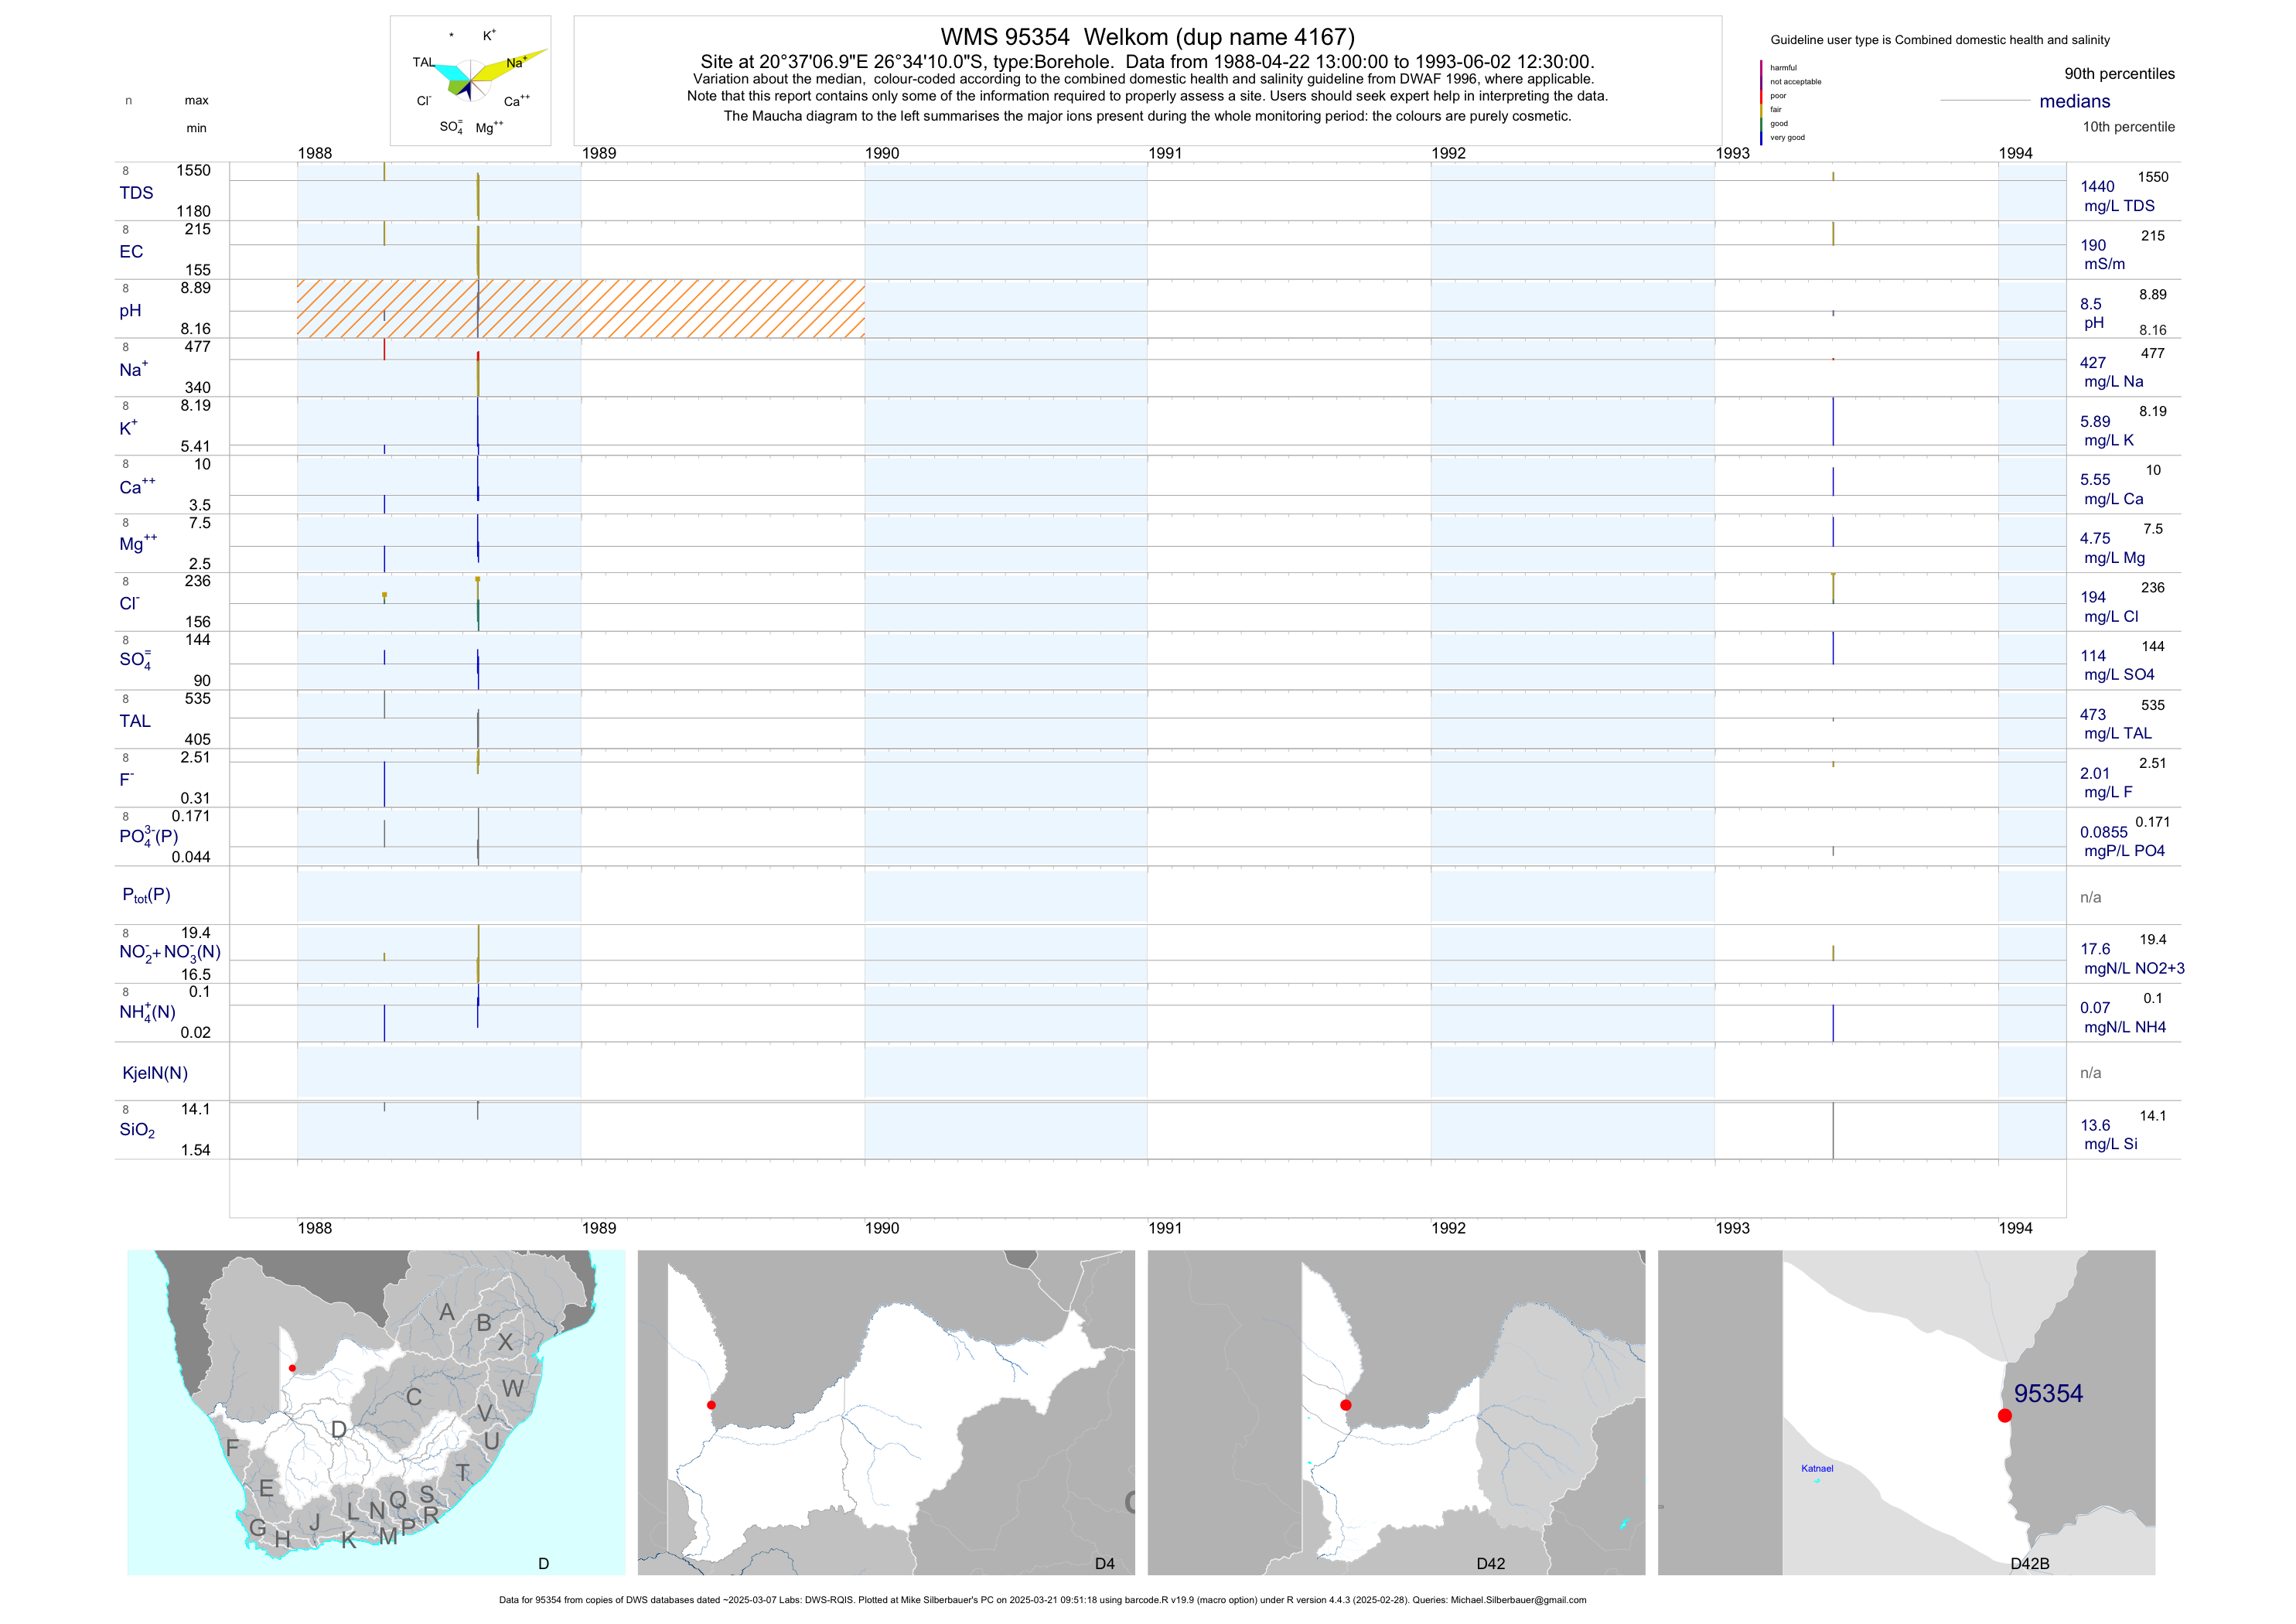
Task: Click the 1993 year marker on bottom axis
Action: point(1732,1228)
